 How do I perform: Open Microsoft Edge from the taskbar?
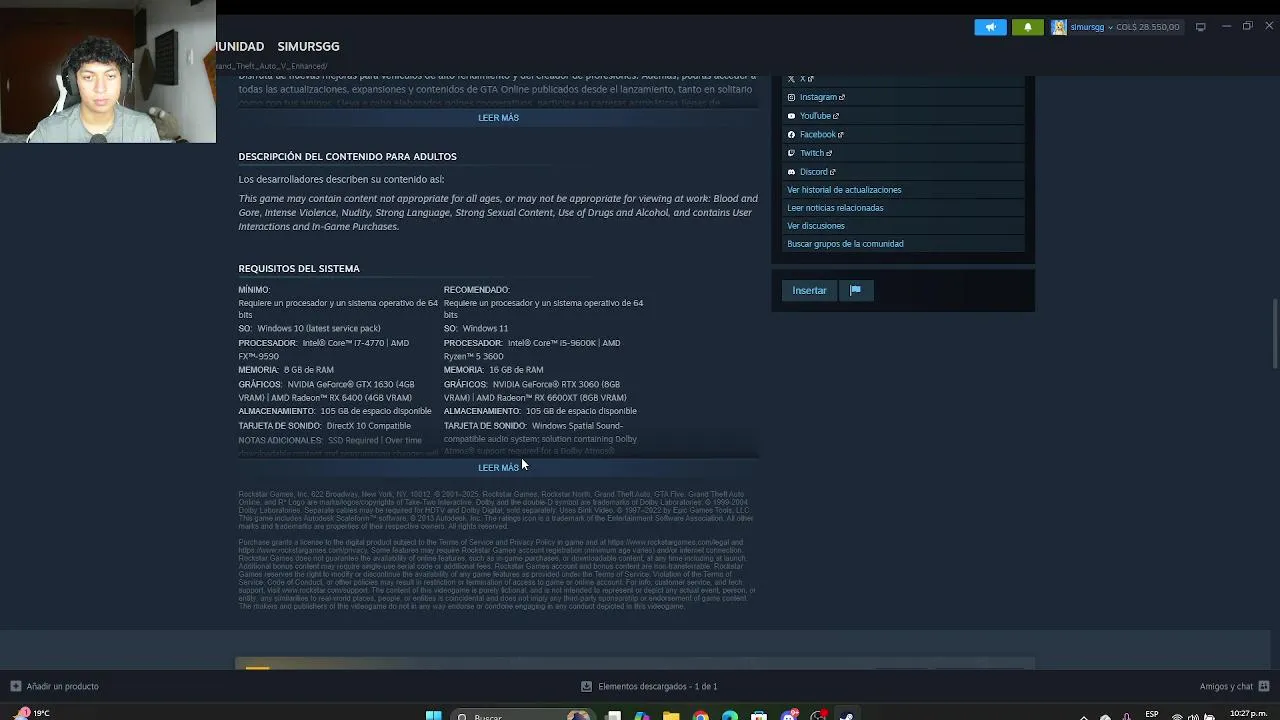click(x=730, y=716)
